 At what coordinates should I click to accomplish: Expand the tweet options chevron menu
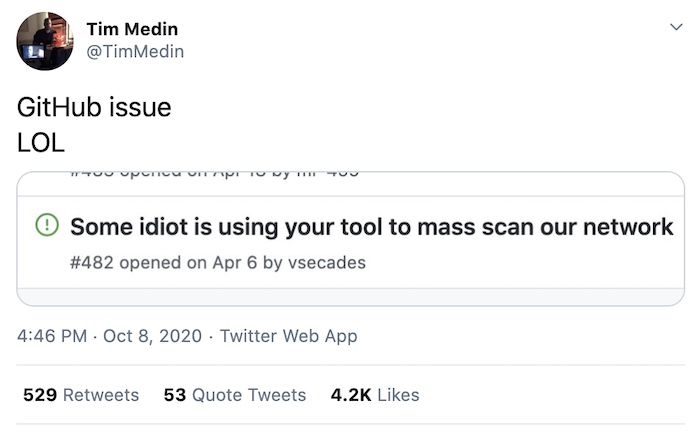(x=676, y=27)
